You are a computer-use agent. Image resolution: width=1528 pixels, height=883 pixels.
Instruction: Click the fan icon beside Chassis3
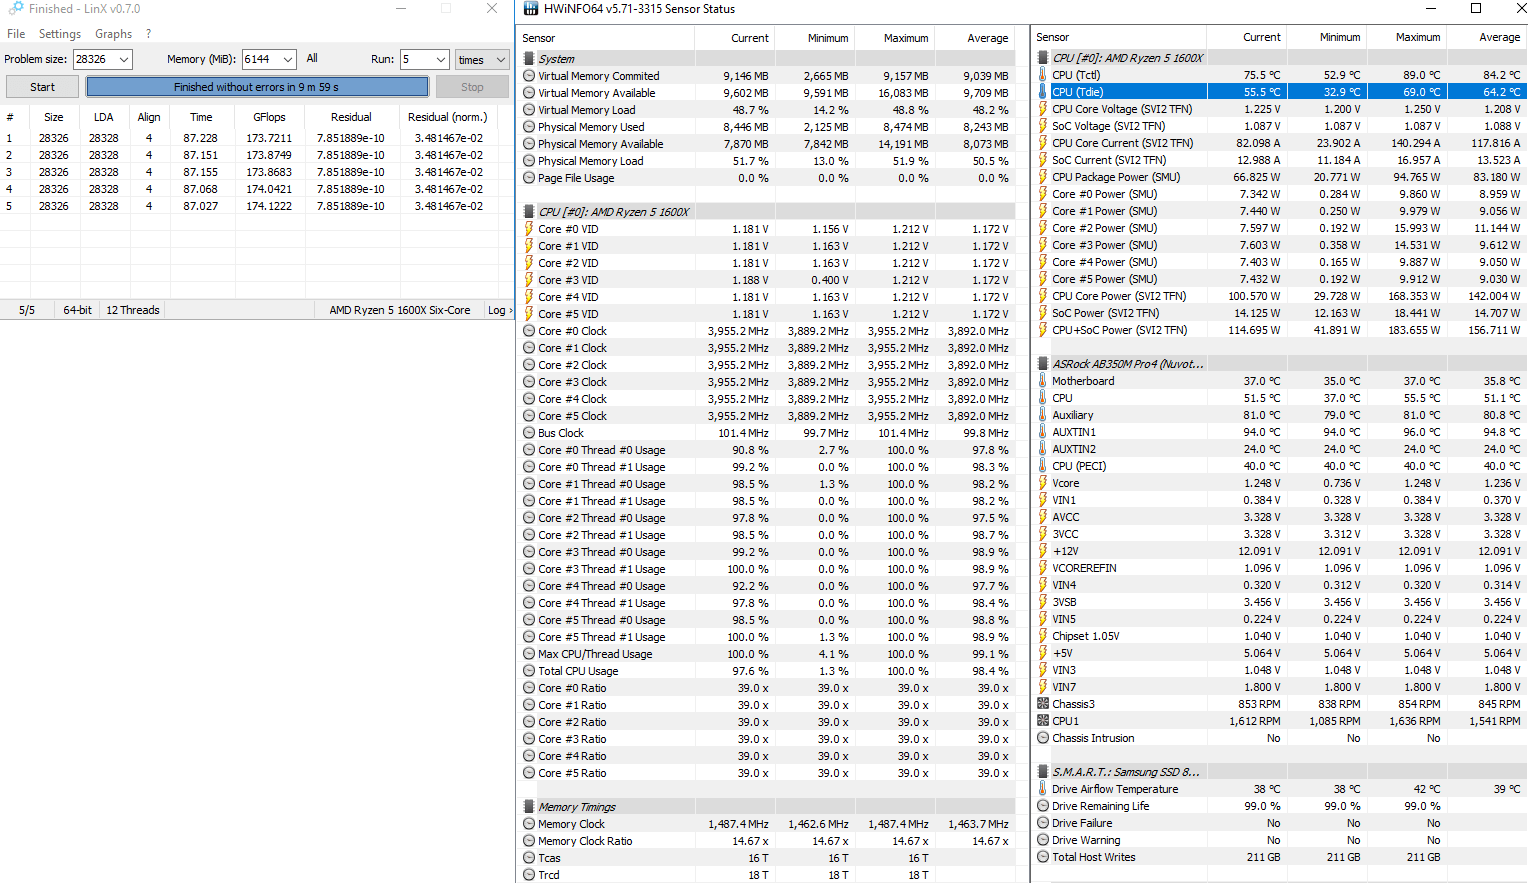[x=1043, y=704]
